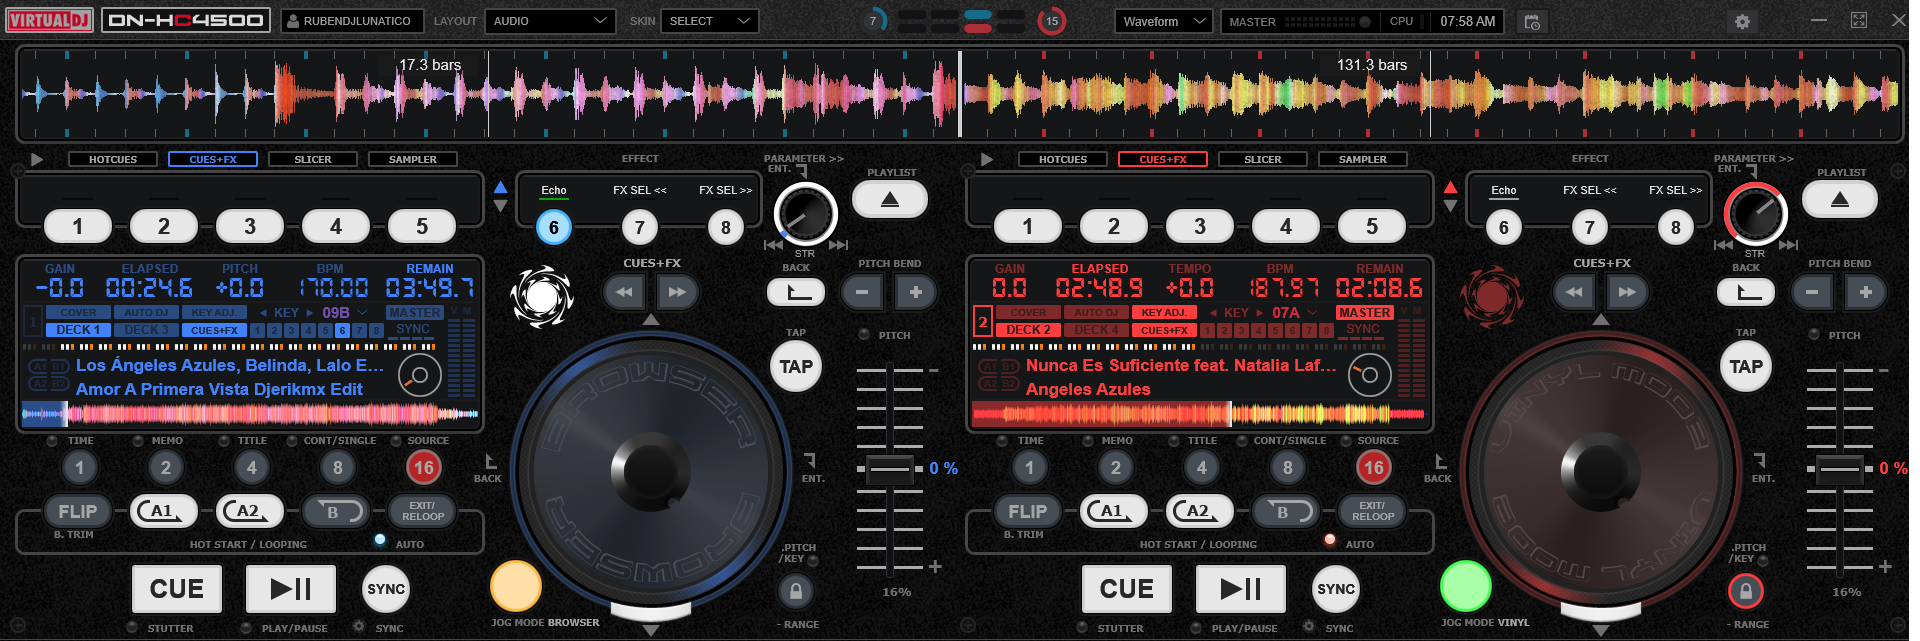
Task: Toggle left deck SYNC button
Action: tap(386, 589)
